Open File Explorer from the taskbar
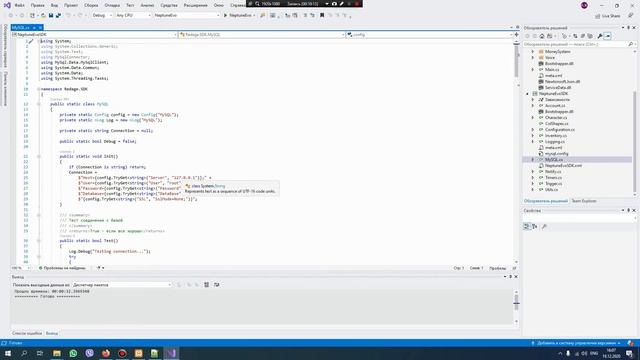This screenshot has height=360, width=640. coord(57,353)
